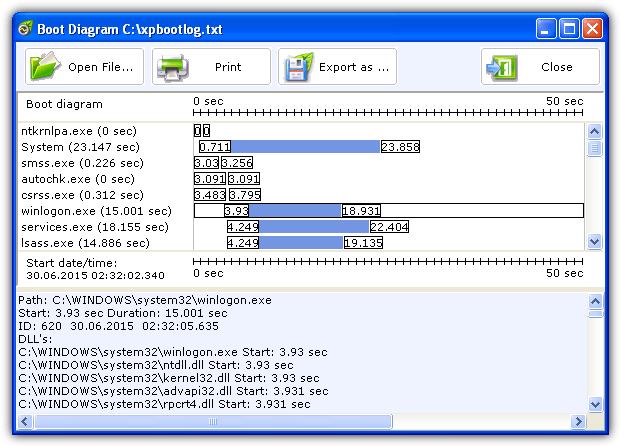This screenshot has width=621, height=446.
Task: Click the horizontal scrollbar thumb
Action: pyautogui.click(x=213, y=421)
